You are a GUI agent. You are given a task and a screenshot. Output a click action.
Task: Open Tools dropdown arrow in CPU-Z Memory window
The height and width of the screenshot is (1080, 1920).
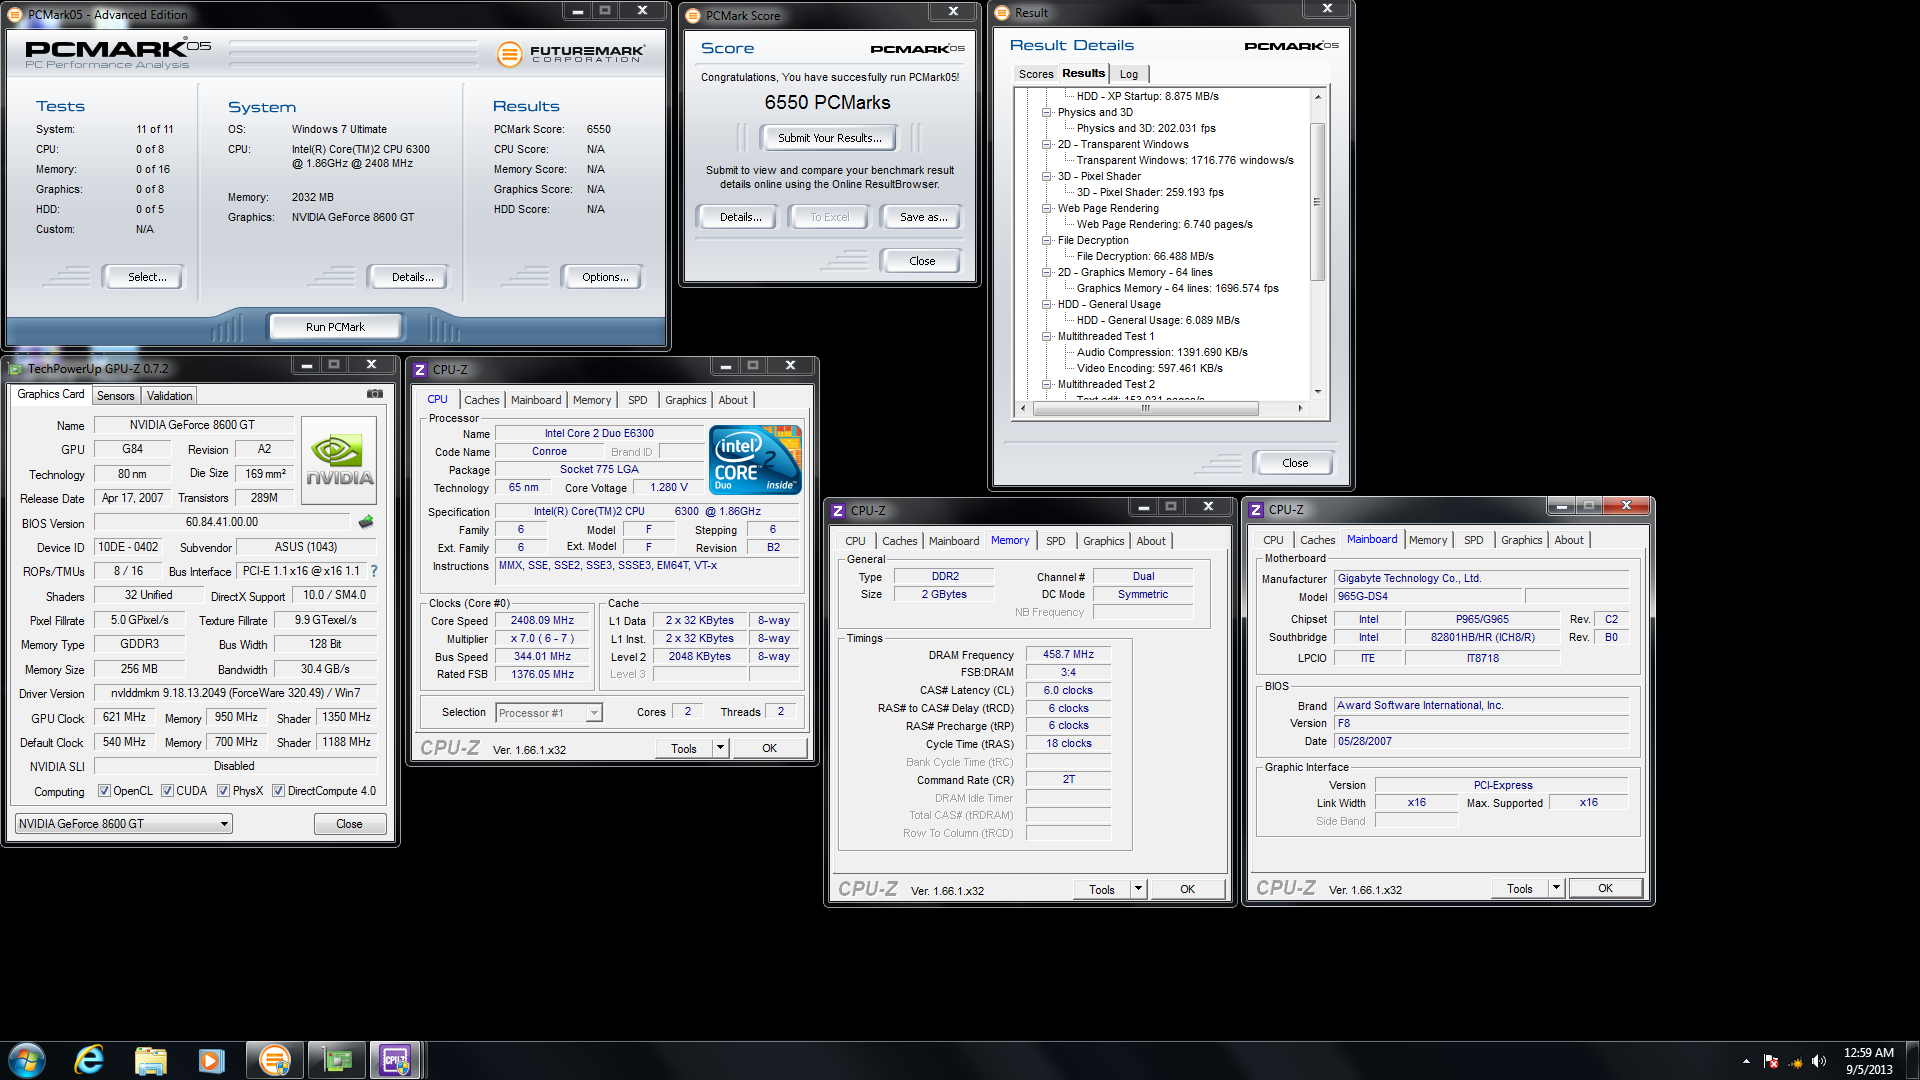tap(1138, 889)
